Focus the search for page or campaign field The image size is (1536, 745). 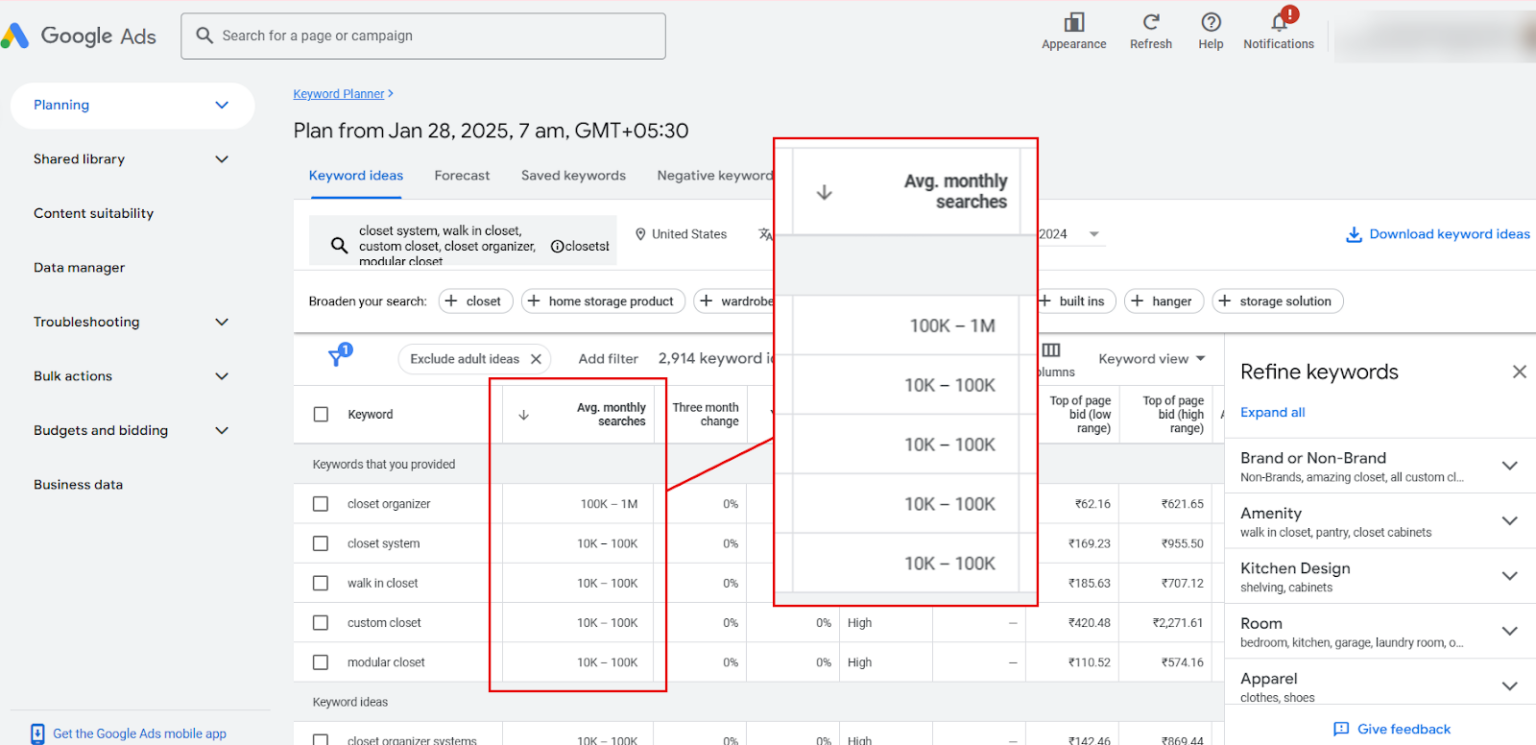click(x=423, y=36)
